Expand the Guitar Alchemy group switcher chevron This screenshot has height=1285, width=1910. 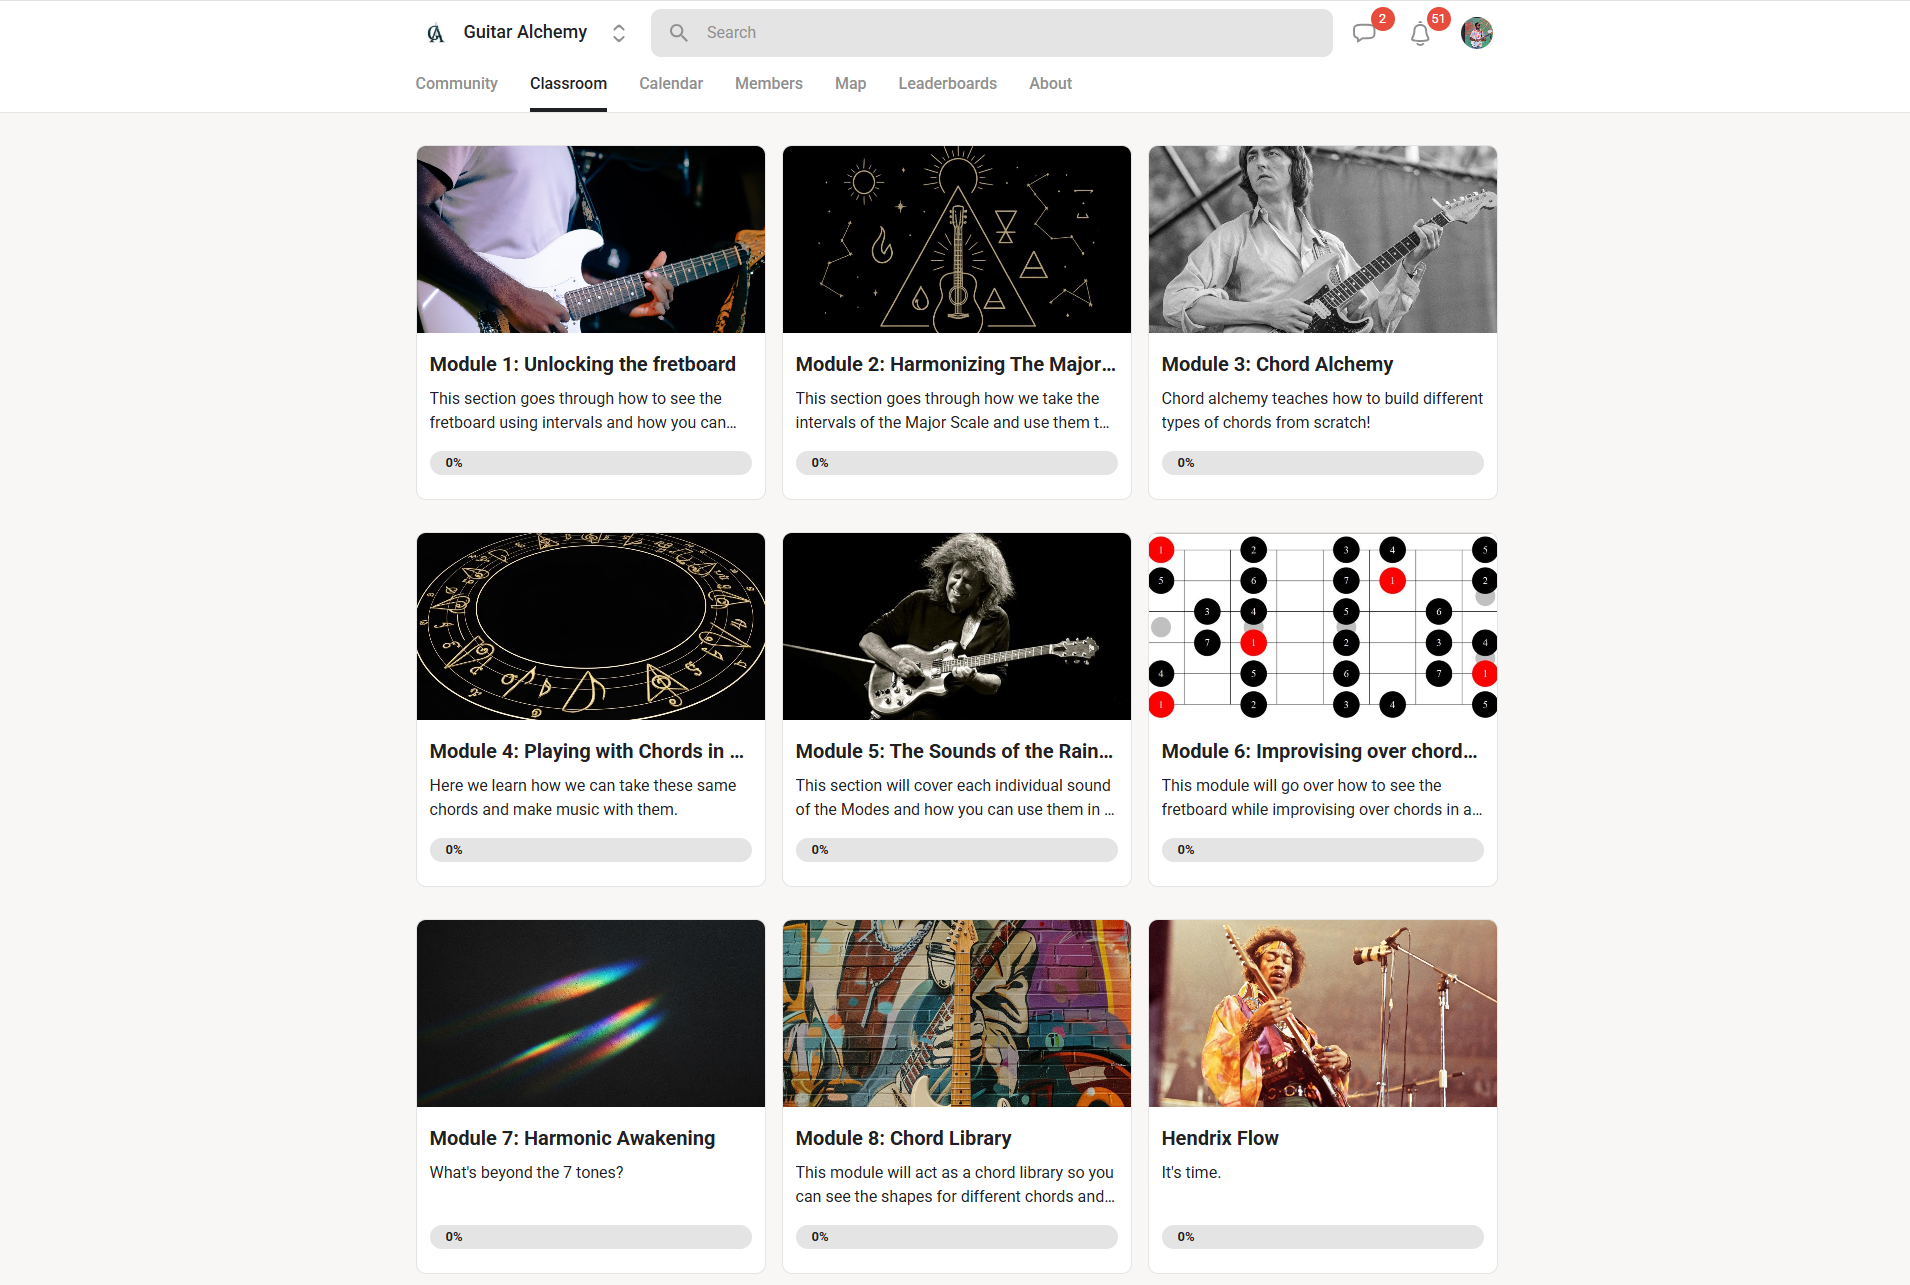pyautogui.click(x=619, y=33)
